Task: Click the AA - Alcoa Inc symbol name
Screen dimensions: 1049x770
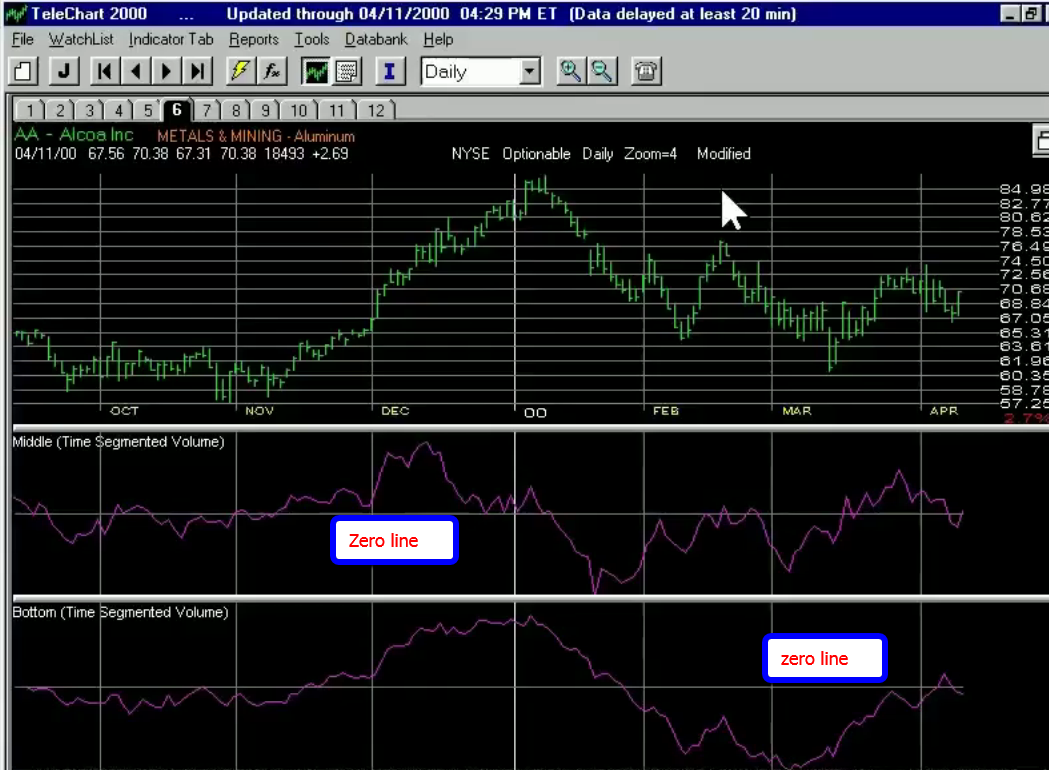Action: tap(74, 134)
